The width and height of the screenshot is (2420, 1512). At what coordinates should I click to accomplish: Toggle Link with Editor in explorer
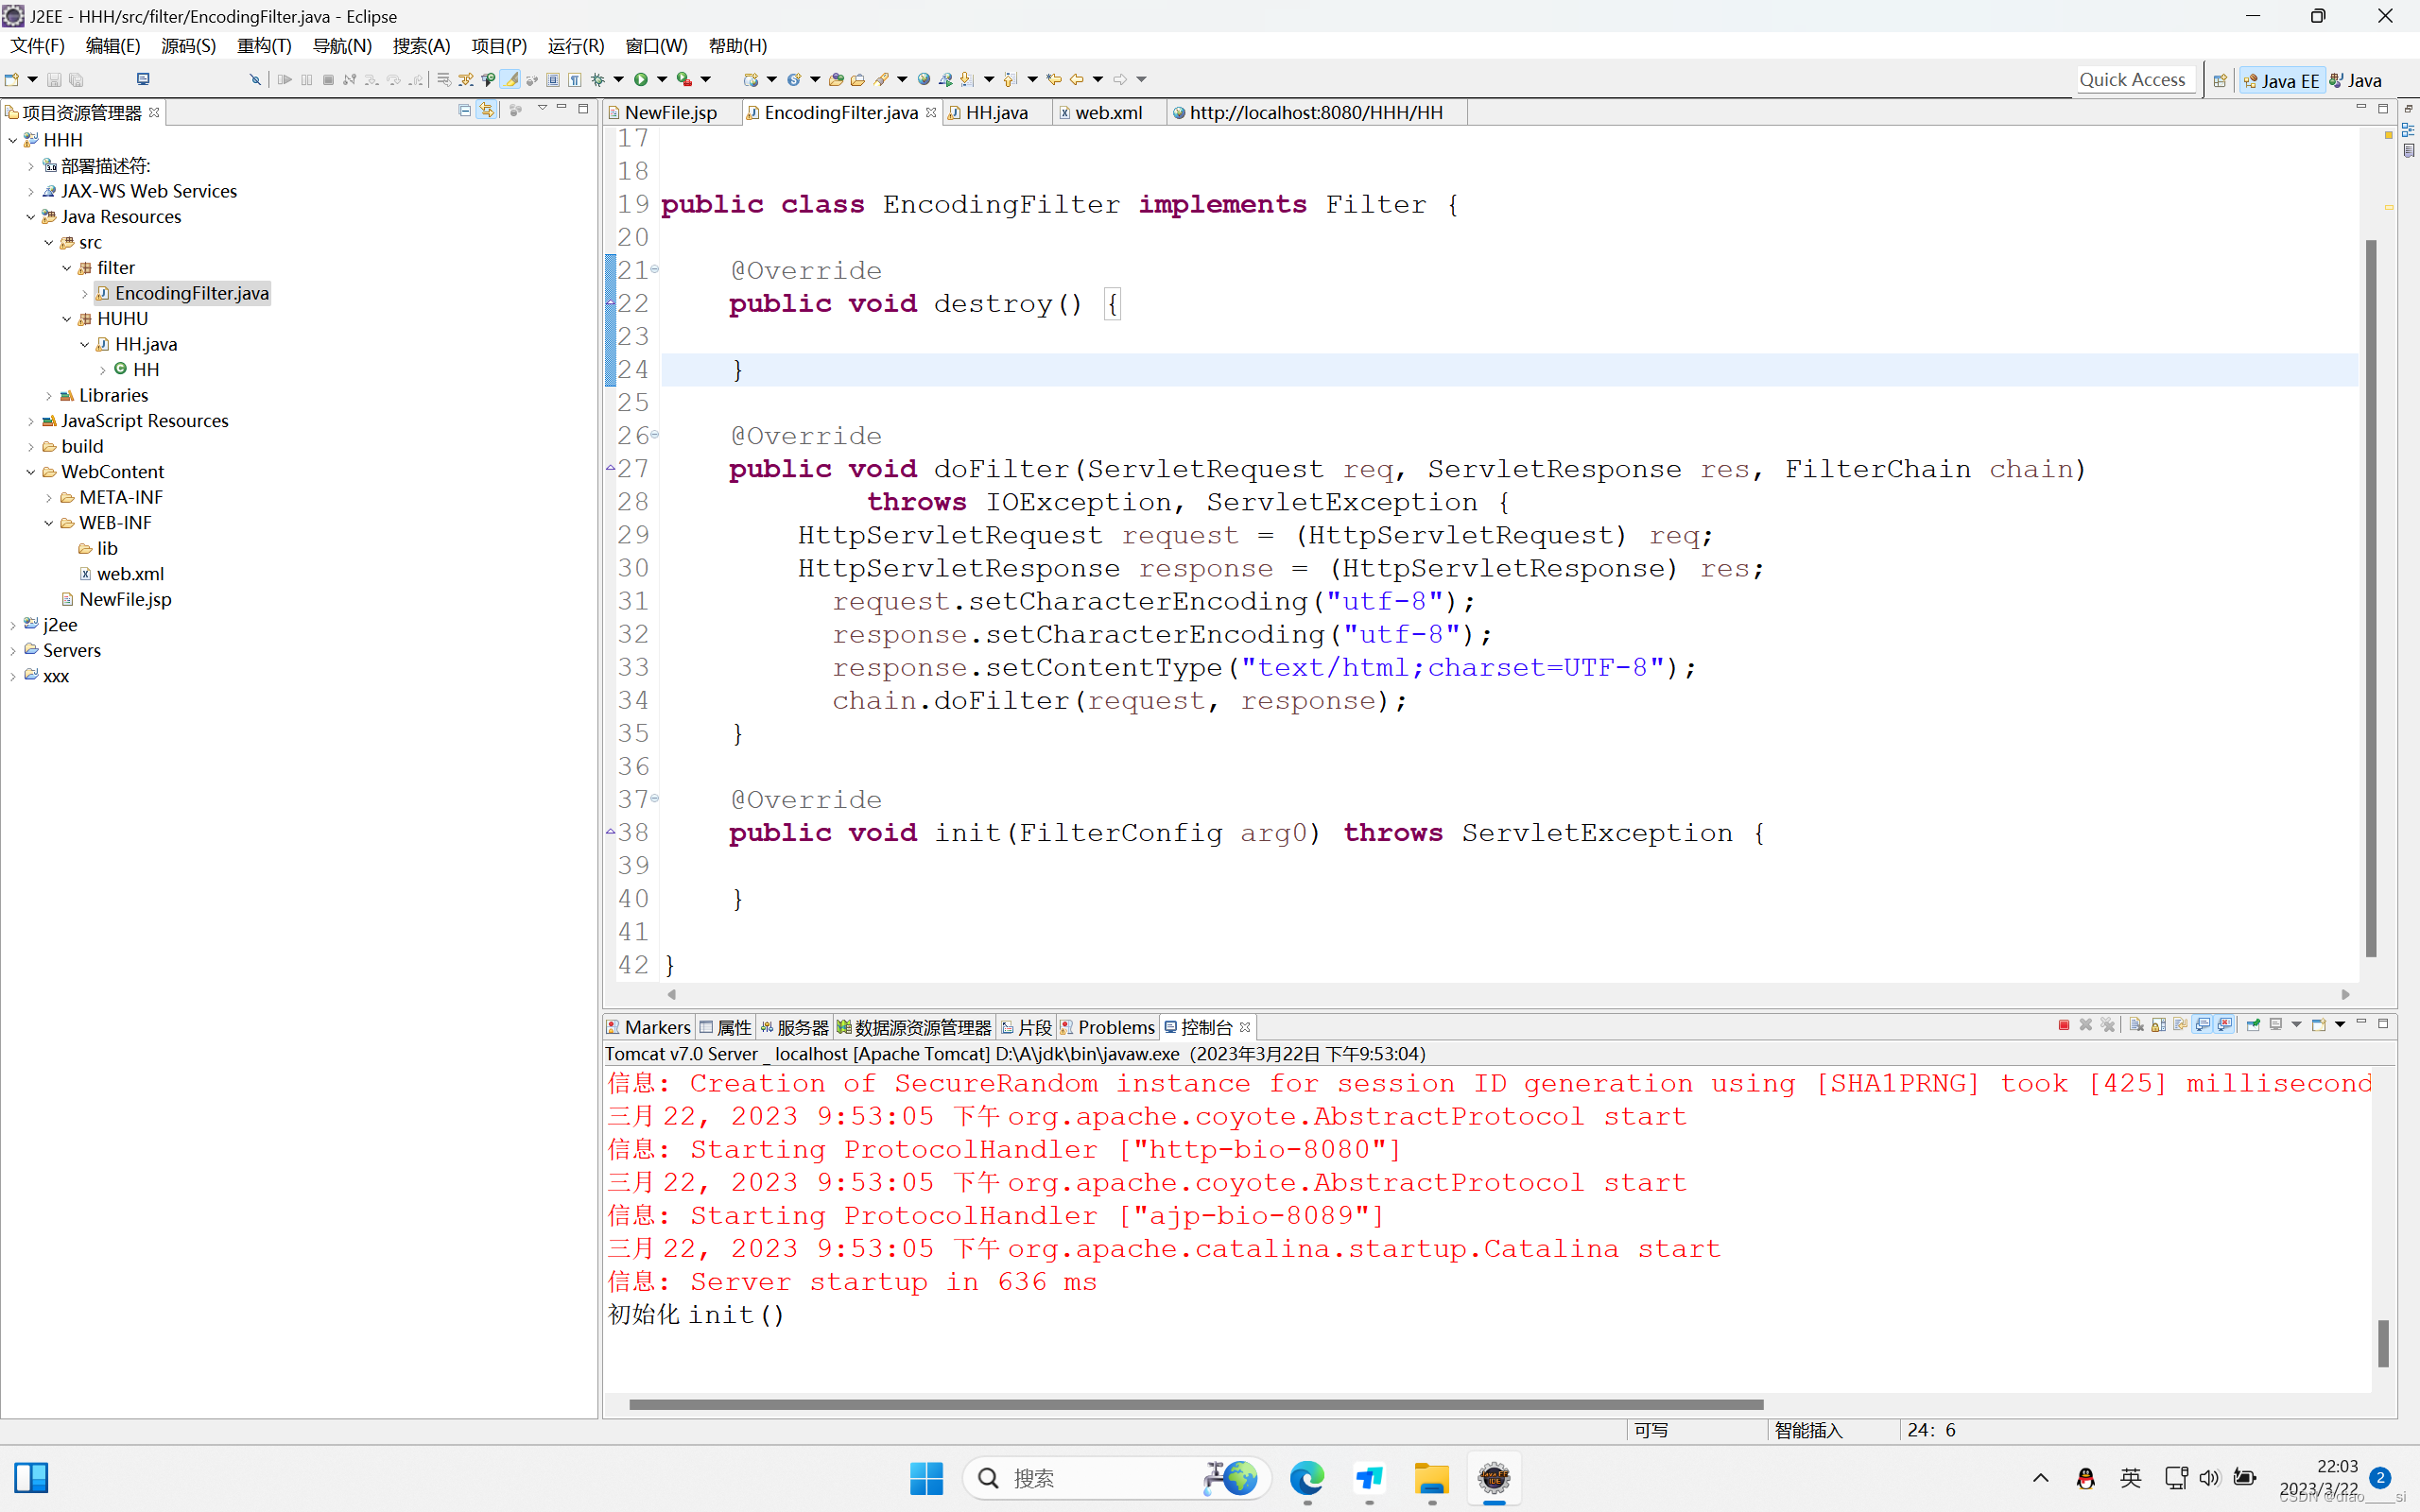point(487,110)
